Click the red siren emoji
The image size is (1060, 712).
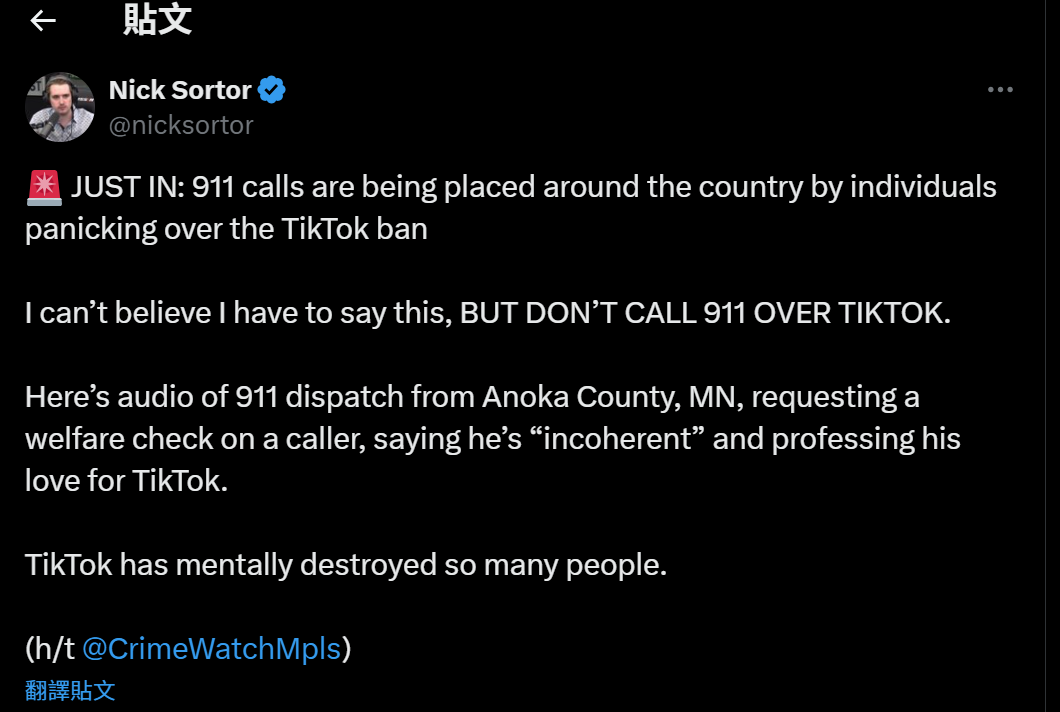(x=44, y=187)
